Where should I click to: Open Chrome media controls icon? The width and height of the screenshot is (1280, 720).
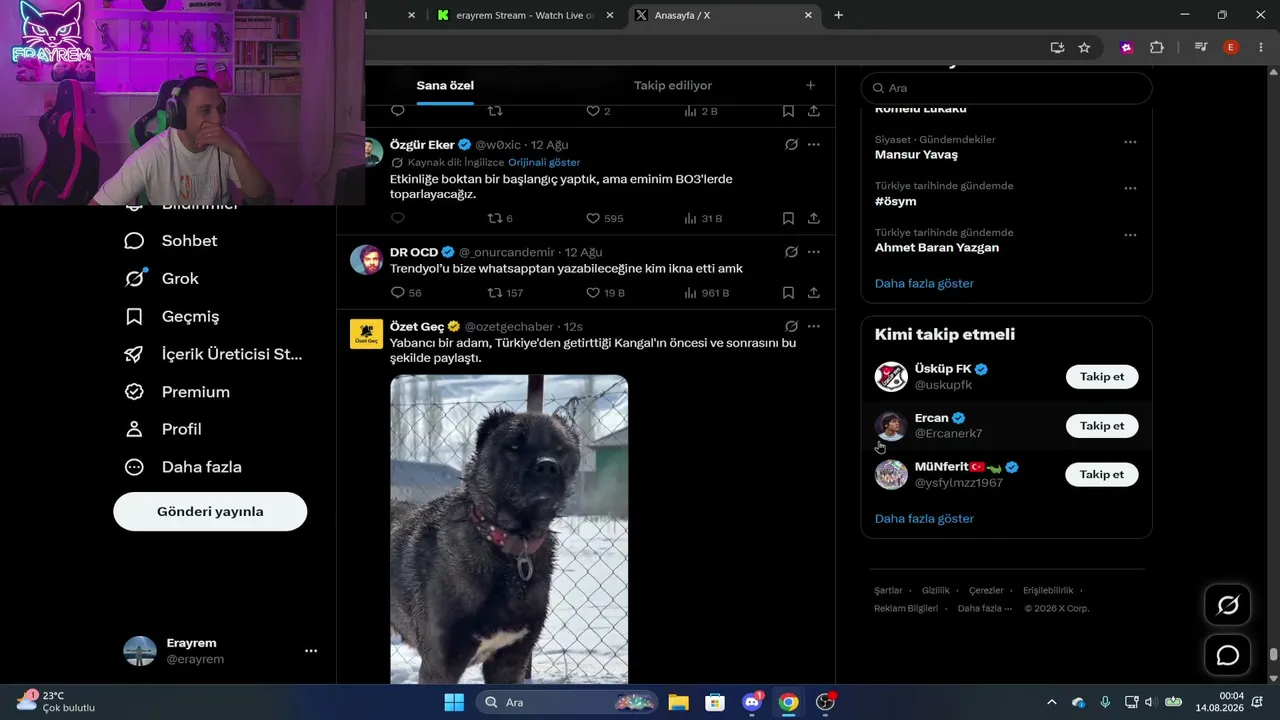[x=1201, y=47]
